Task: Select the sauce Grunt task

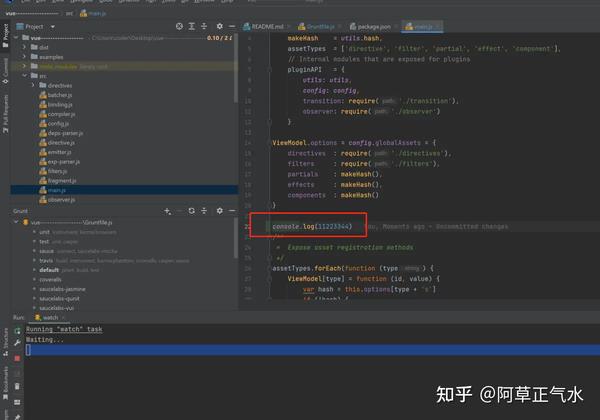Action: [x=46, y=251]
